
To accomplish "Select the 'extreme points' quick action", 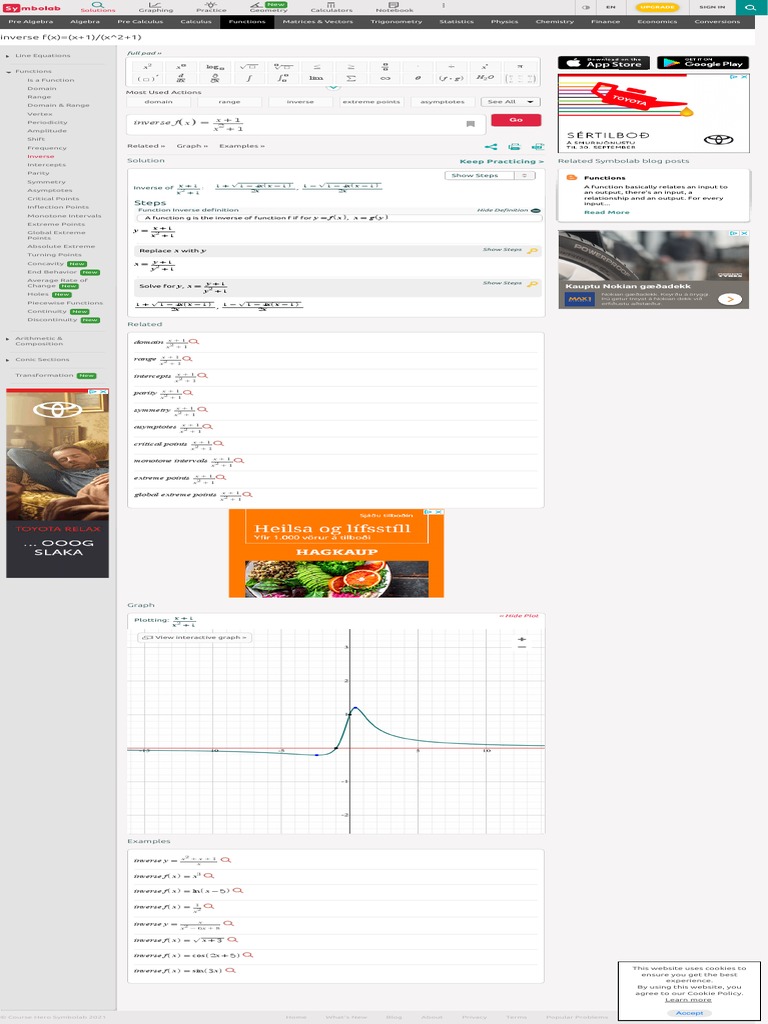I will coord(372,102).
